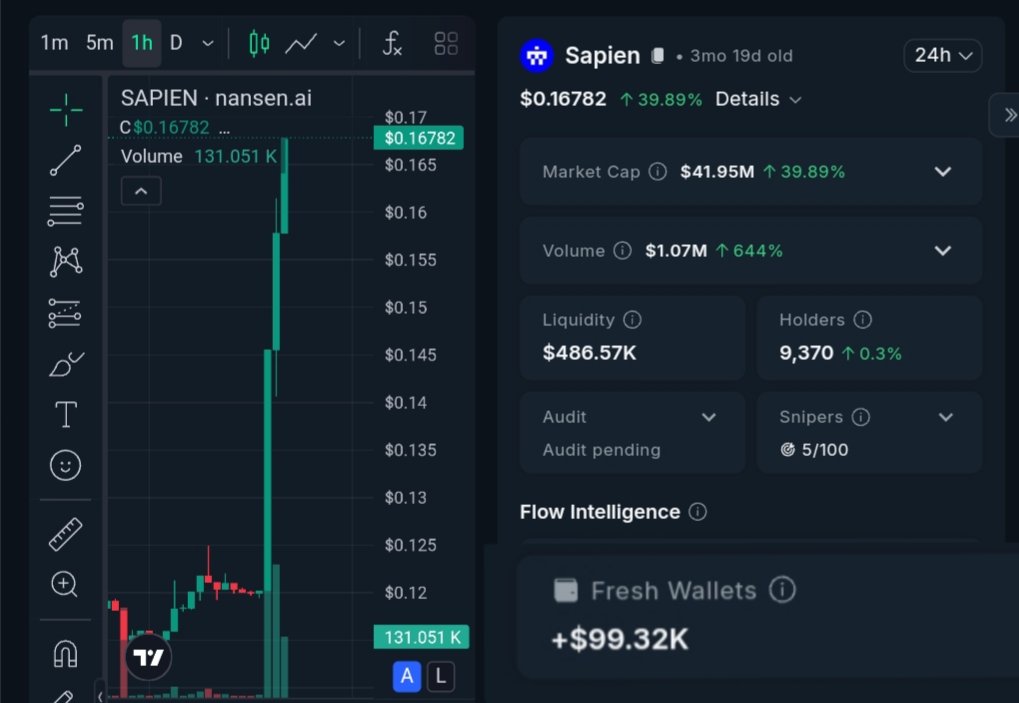This screenshot has height=703, width=1019.
Task: Click the Volume 131.051 K legend
Action: 199,157
